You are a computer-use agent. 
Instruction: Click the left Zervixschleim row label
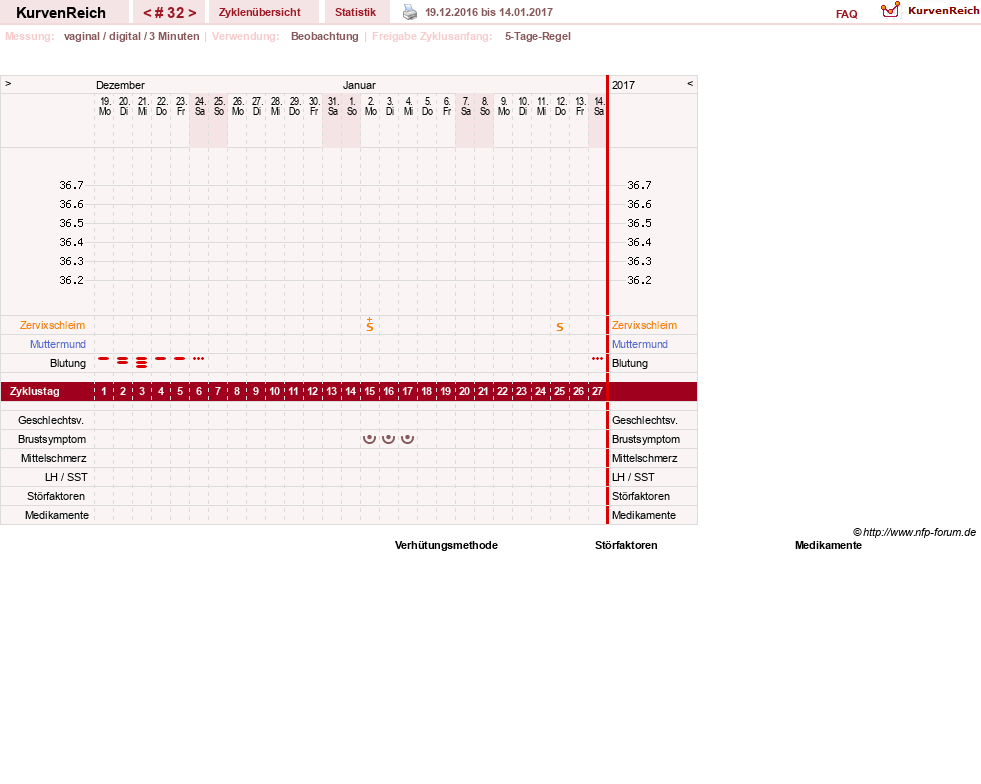[53, 325]
